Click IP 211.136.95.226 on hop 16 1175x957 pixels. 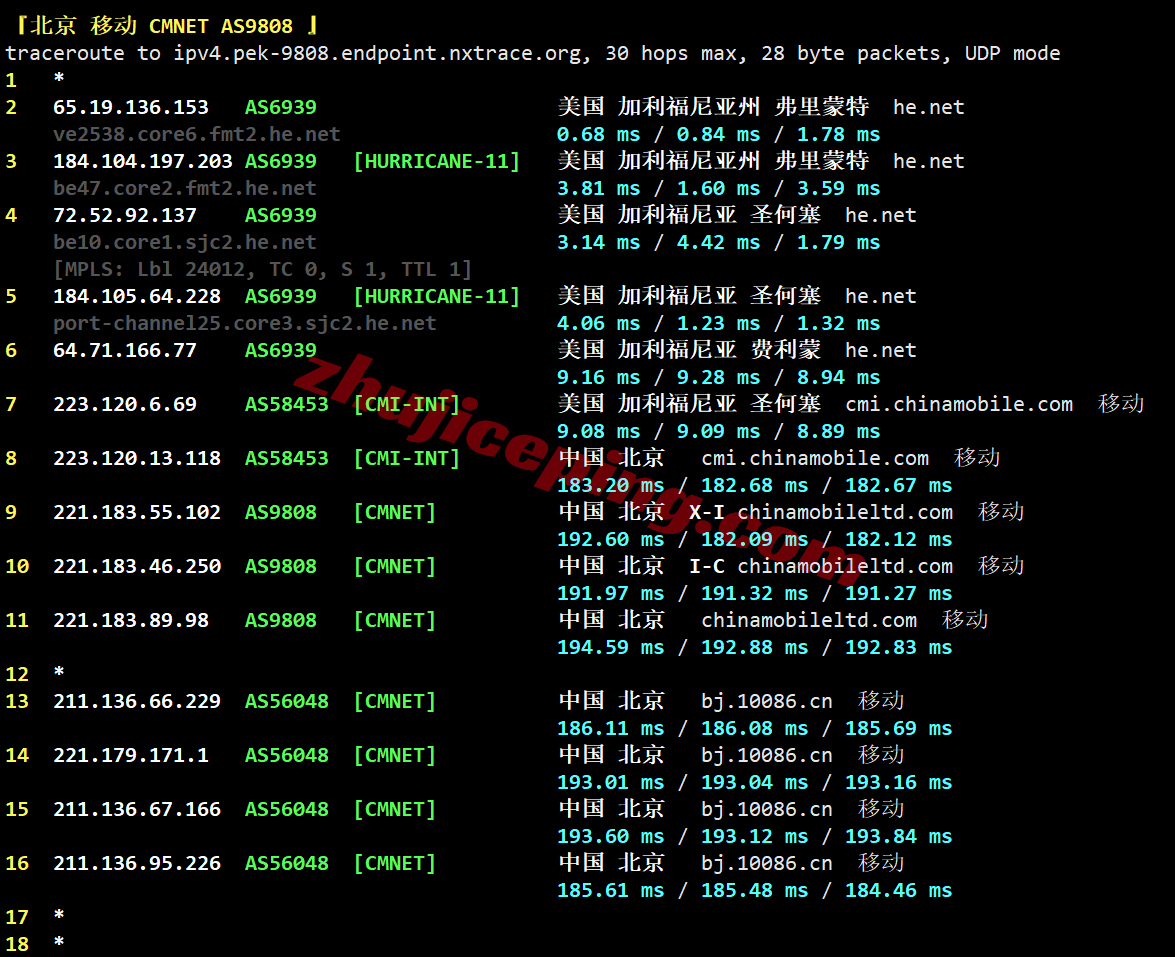point(137,863)
